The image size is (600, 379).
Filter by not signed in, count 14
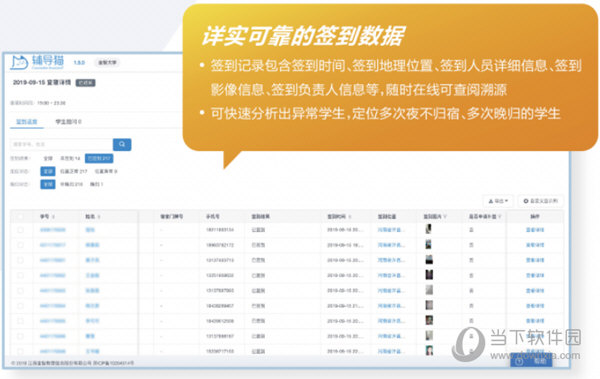(x=70, y=158)
